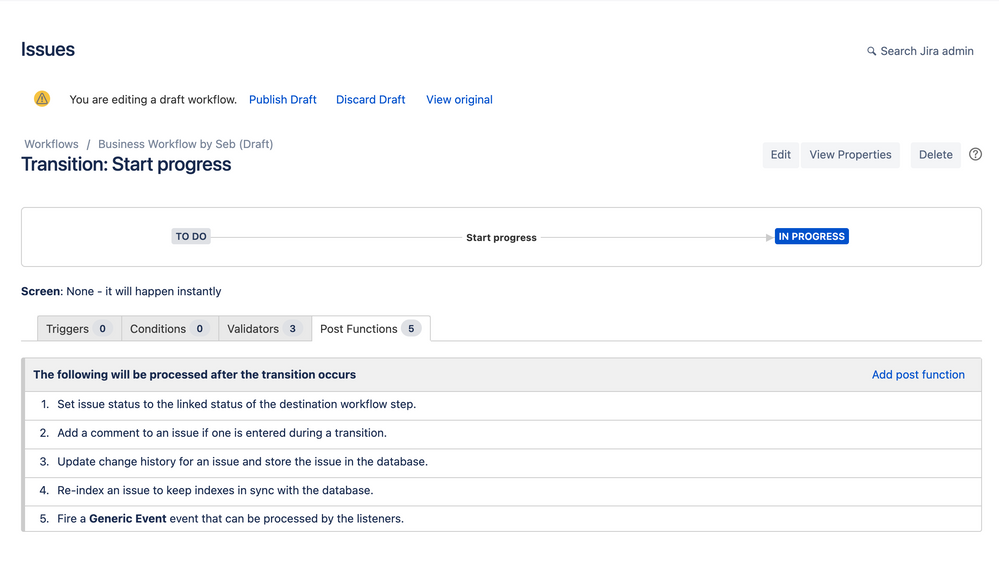
Task: Switch to the Conditions tab
Action: click(x=169, y=329)
